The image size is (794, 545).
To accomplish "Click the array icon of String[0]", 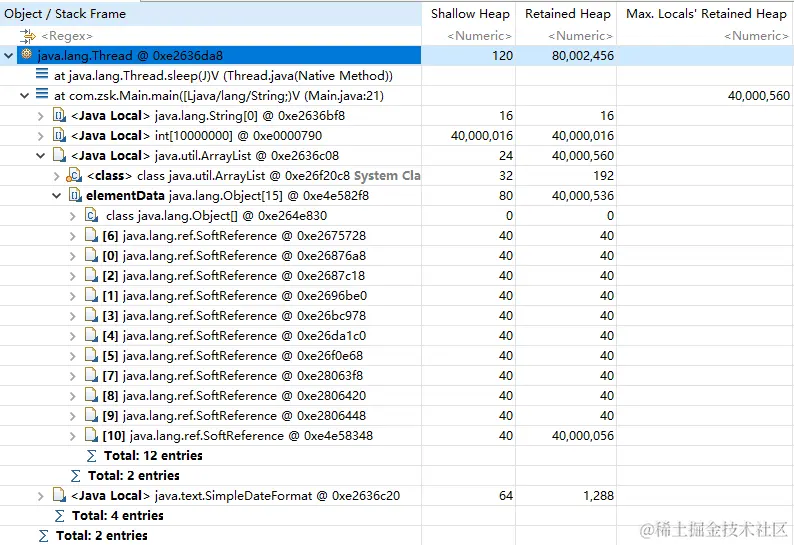I will point(59,115).
